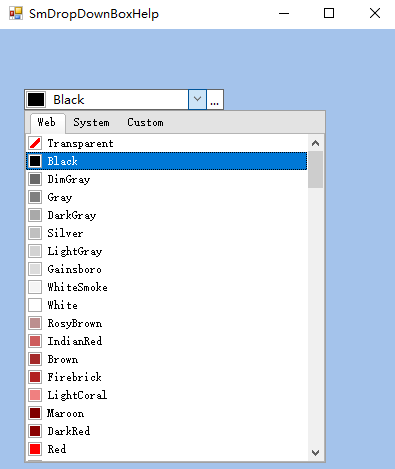Click the color list scrollbar thumb
This screenshot has height=469, width=395.
point(315,170)
